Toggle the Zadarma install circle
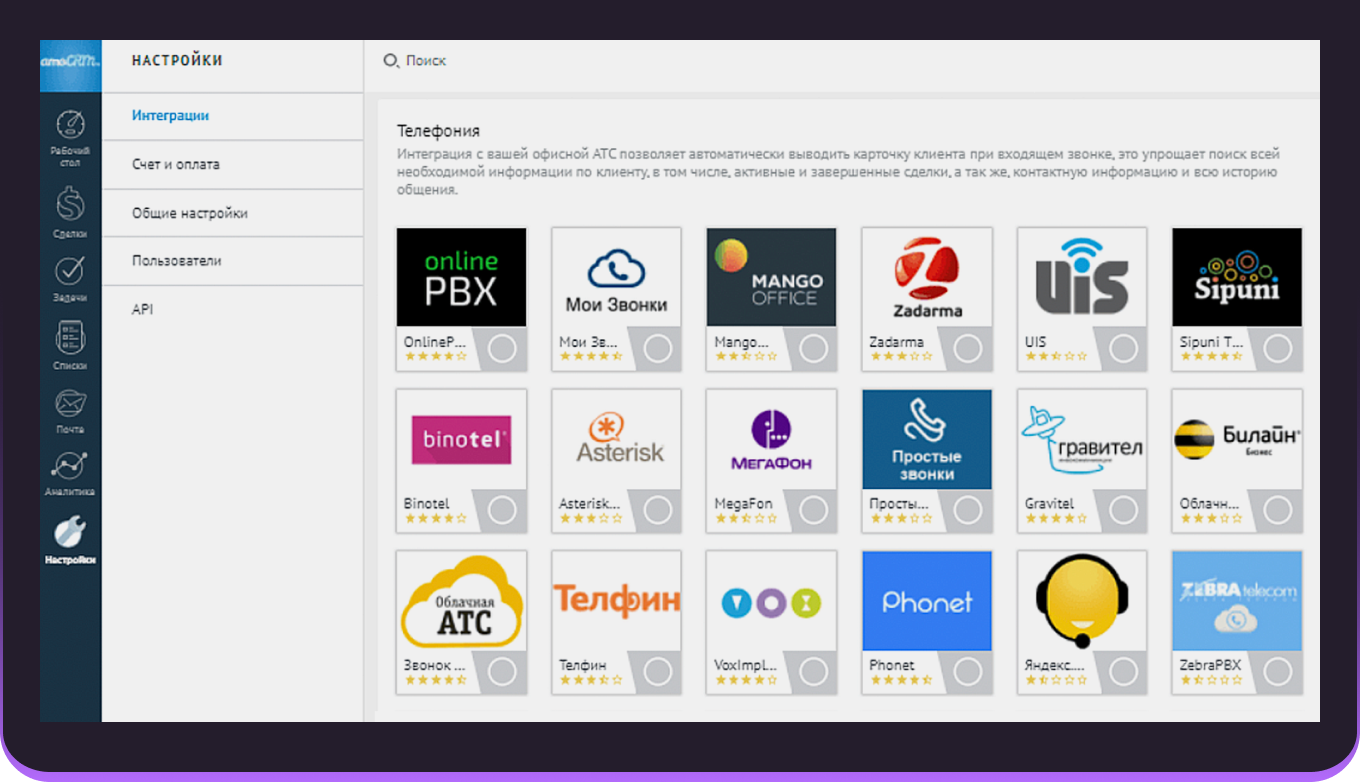Image resolution: width=1360 pixels, height=782 pixels. click(x=968, y=348)
